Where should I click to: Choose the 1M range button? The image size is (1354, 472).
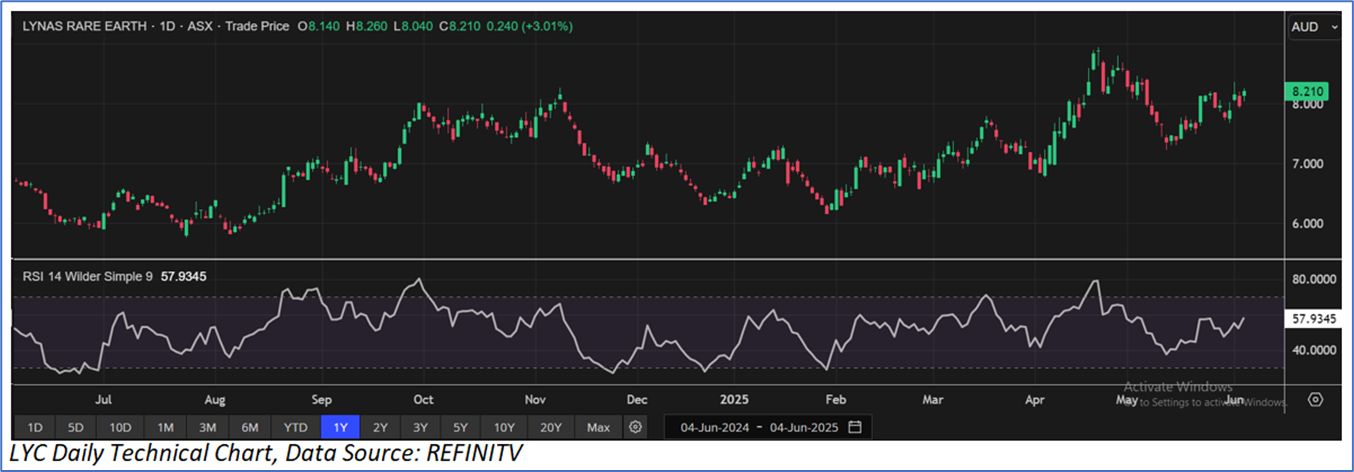point(165,427)
